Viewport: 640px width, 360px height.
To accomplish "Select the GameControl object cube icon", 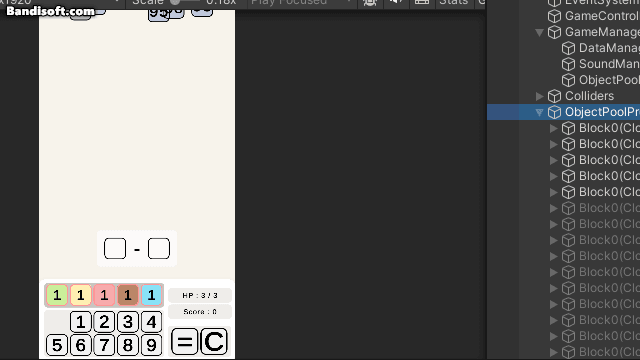I will [x=554, y=16].
